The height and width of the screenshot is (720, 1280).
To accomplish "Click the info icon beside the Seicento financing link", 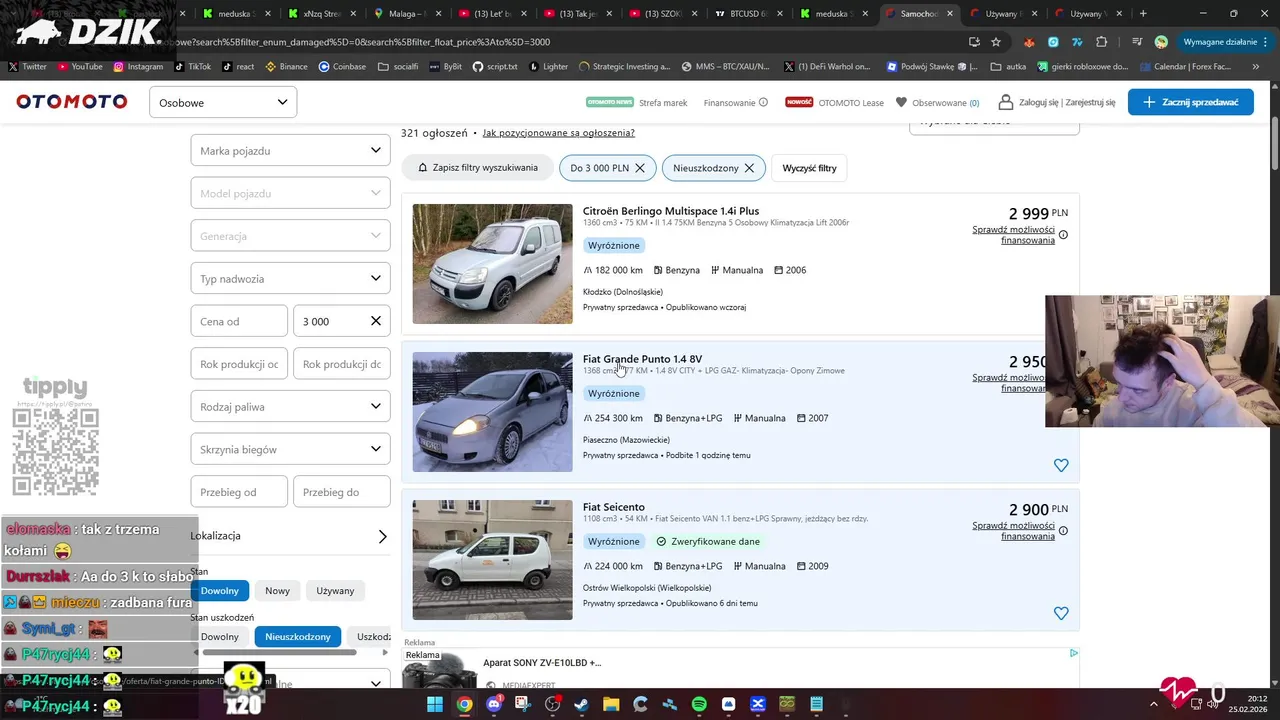I will click(x=1063, y=531).
